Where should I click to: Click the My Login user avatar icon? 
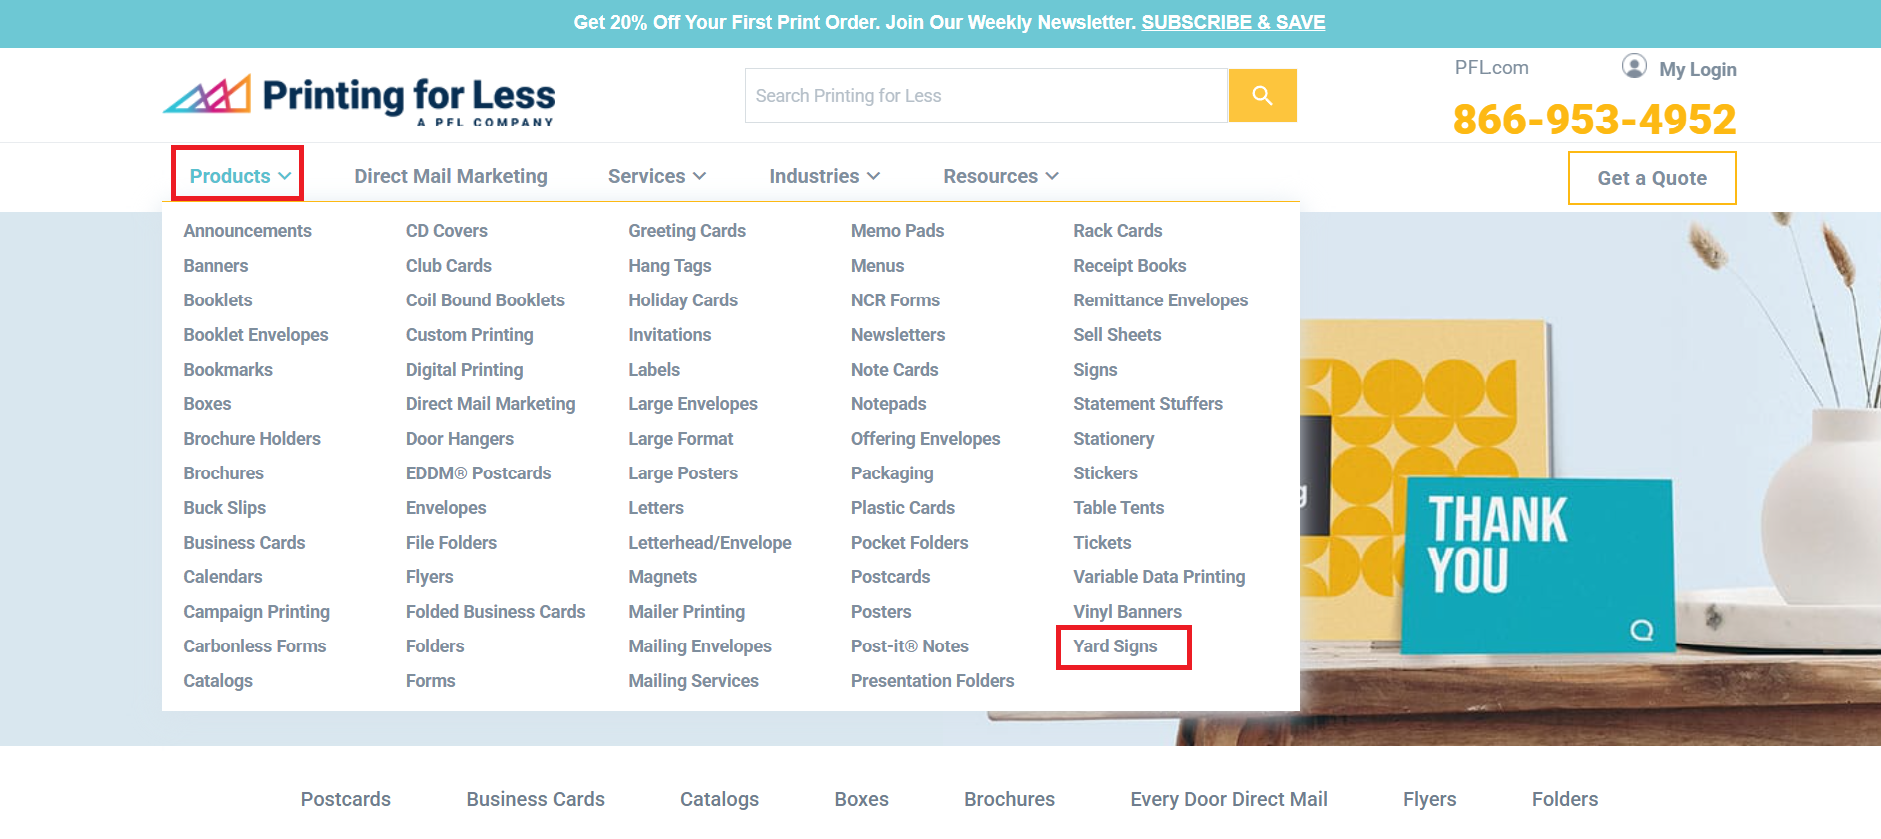(1634, 66)
